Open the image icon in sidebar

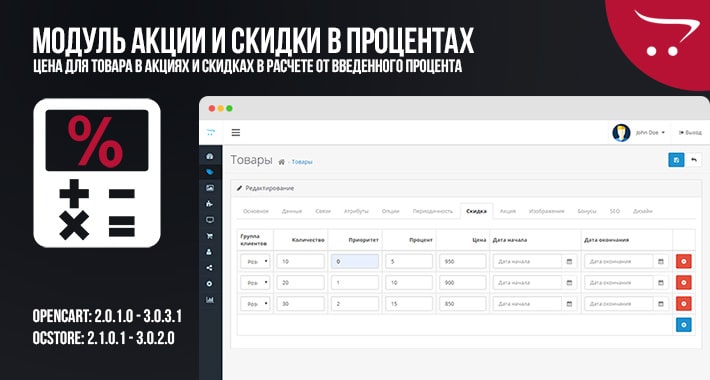pyautogui.click(x=210, y=188)
